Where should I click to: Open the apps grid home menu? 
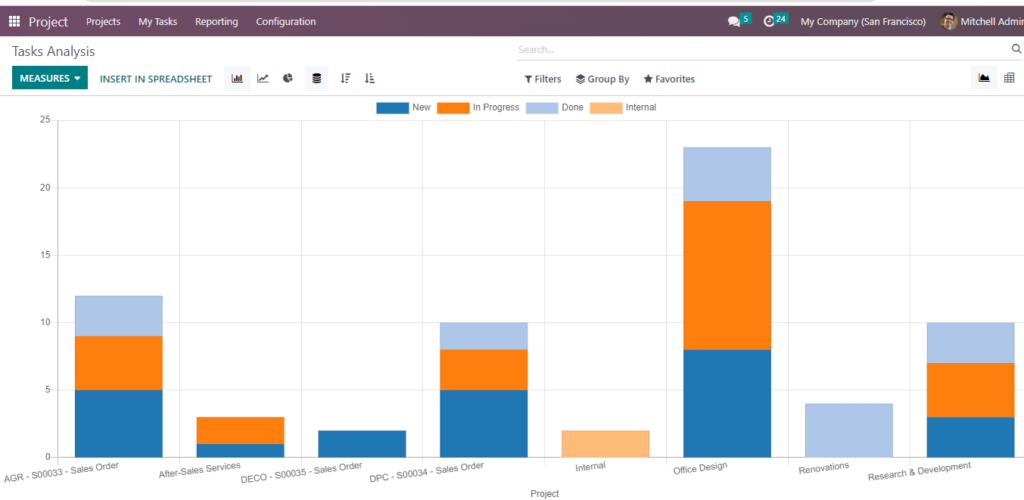(14, 21)
